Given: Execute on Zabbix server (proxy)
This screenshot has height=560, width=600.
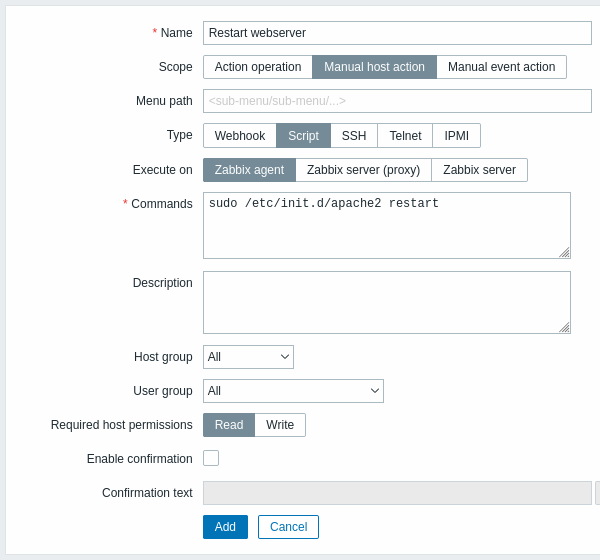Looking at the screenshot, I should pos(364,170).
